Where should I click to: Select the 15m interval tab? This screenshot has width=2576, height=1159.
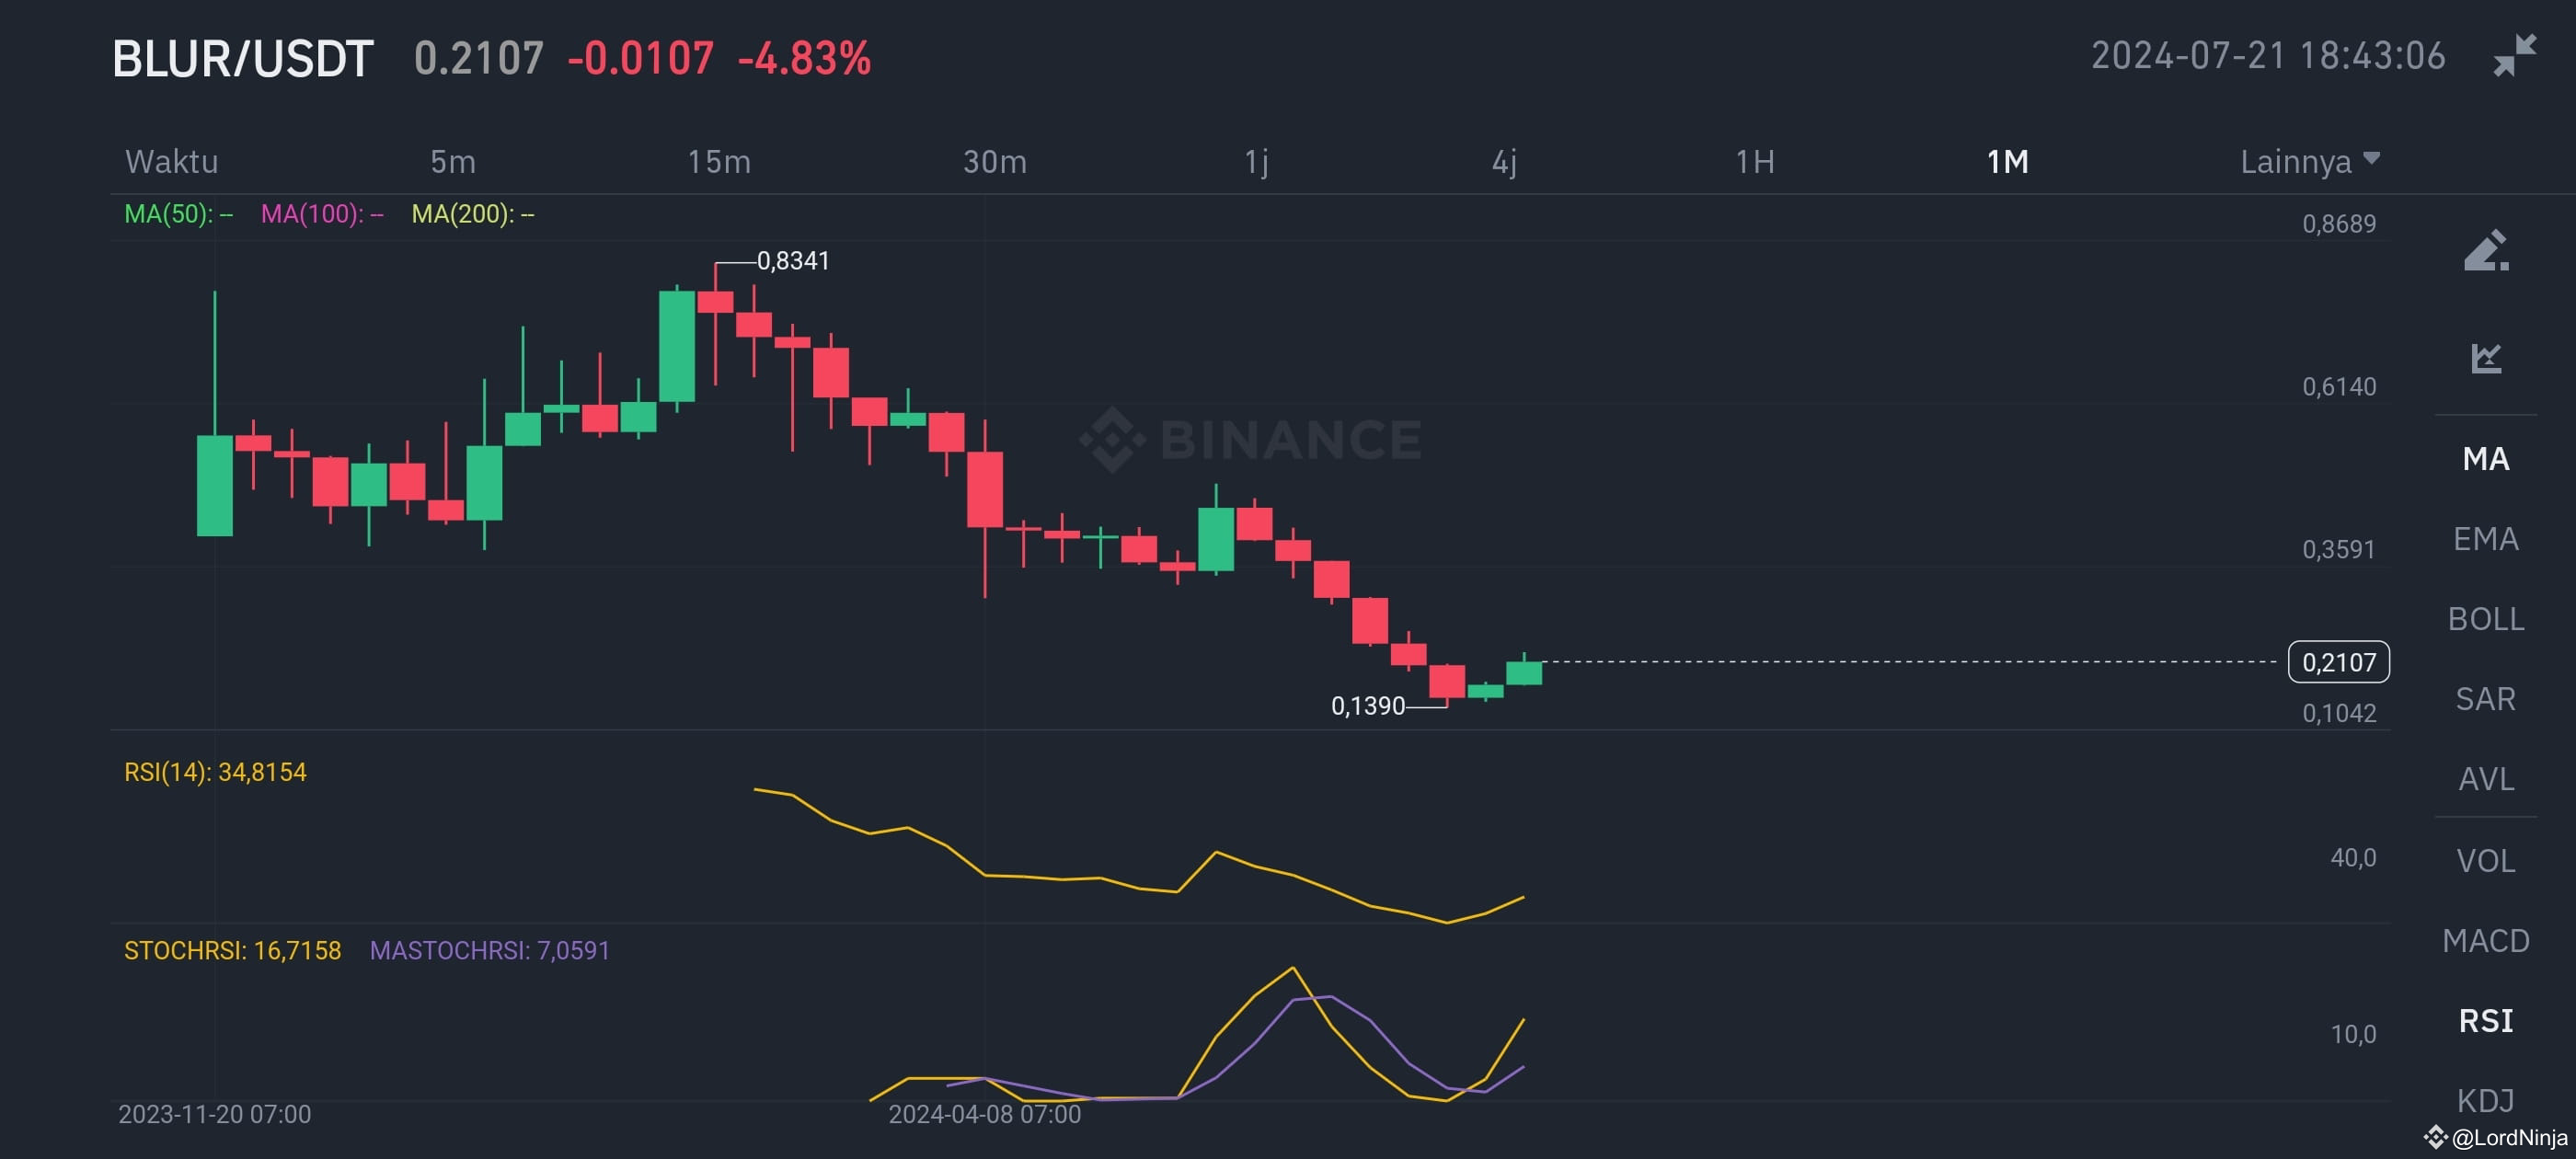click(x=722, y=160)
